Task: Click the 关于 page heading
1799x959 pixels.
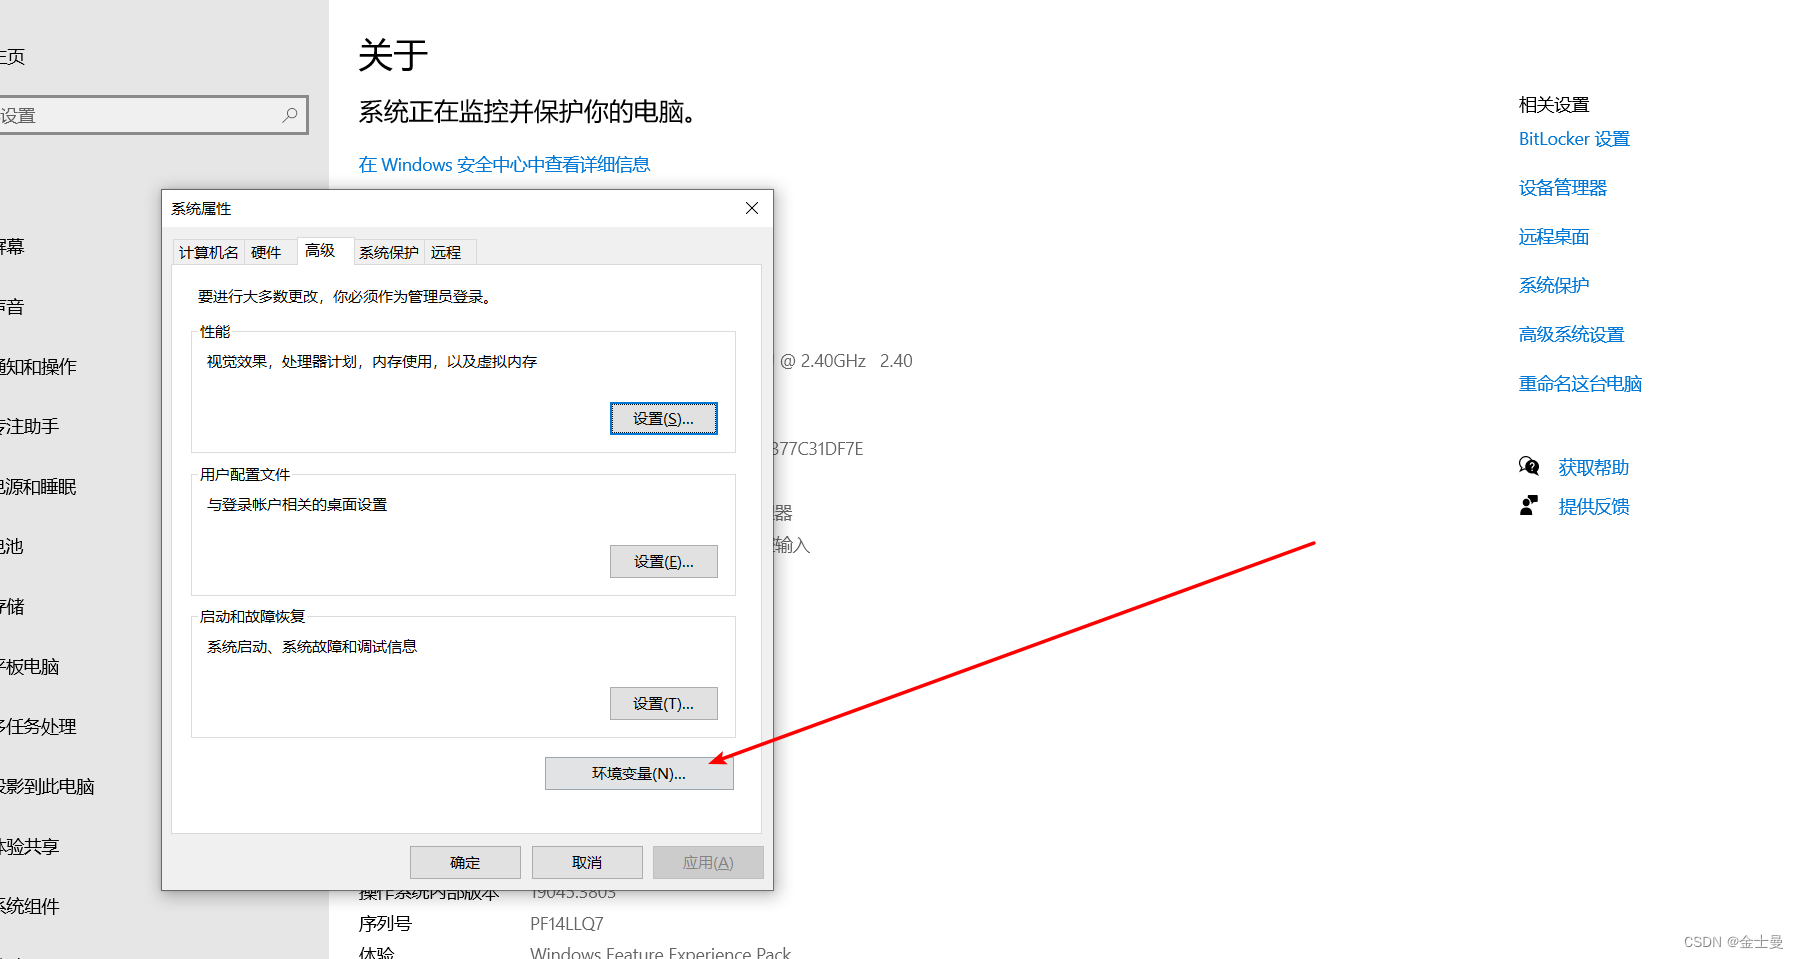Action: click(x=393, y=55)
